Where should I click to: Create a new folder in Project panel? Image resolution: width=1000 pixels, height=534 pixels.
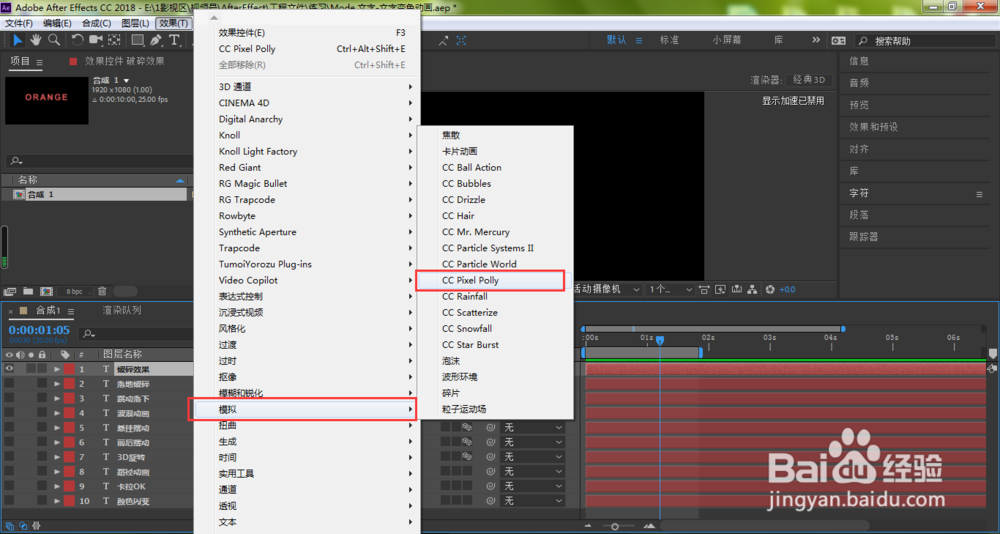point(28,291)
